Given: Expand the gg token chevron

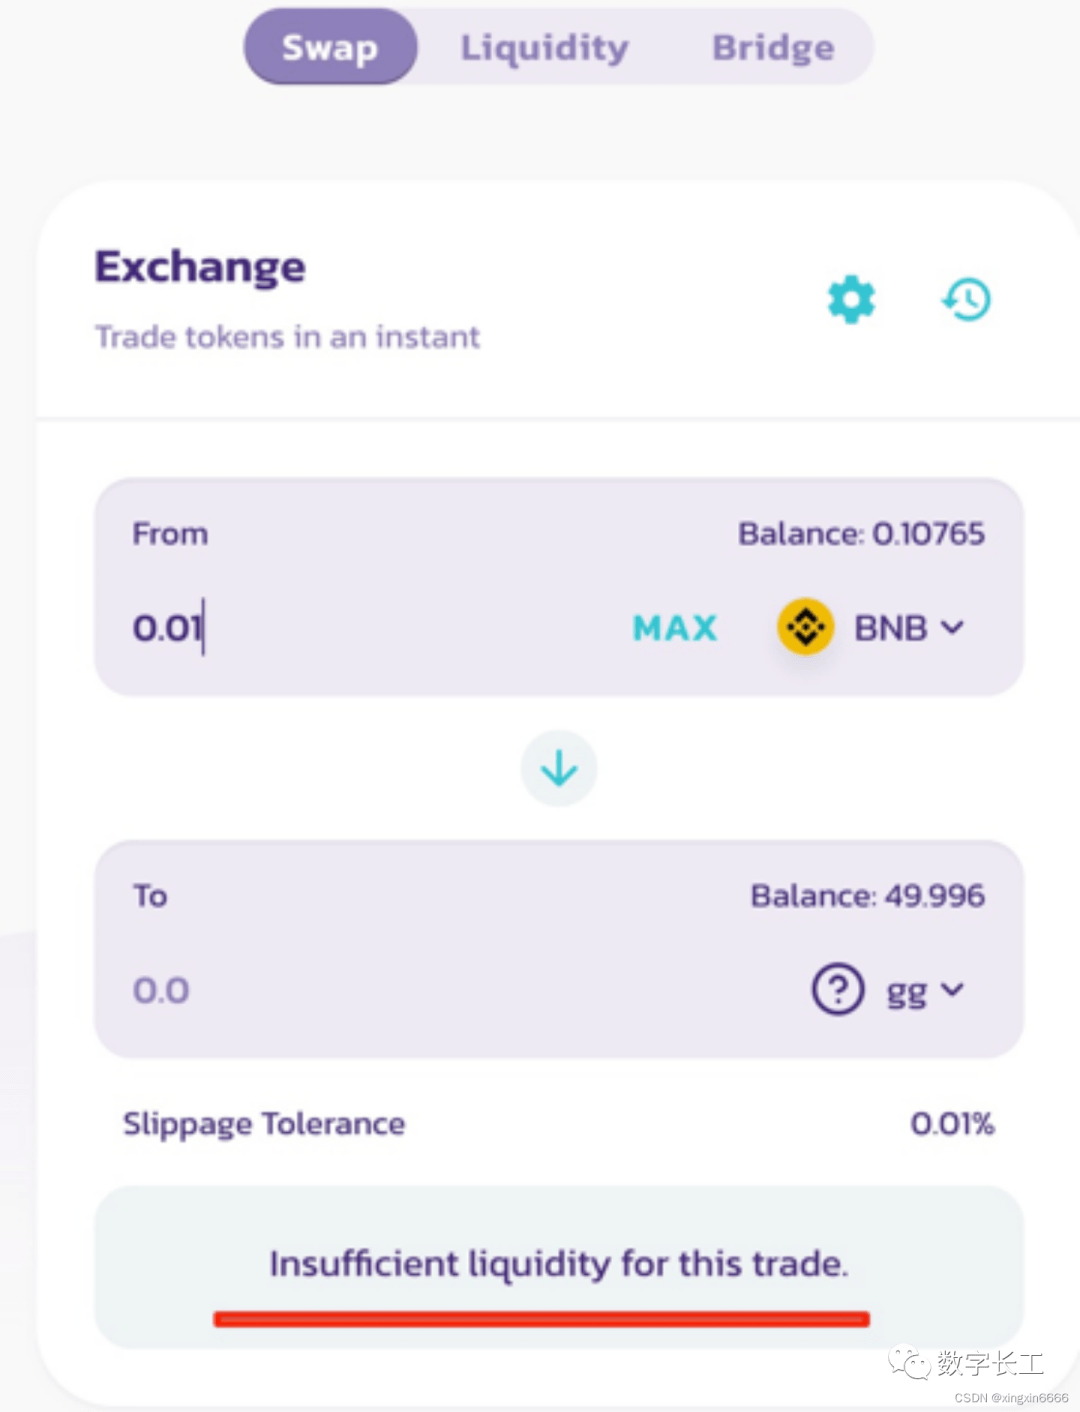Looking at the screenshot, I should (x=952, y=989).
